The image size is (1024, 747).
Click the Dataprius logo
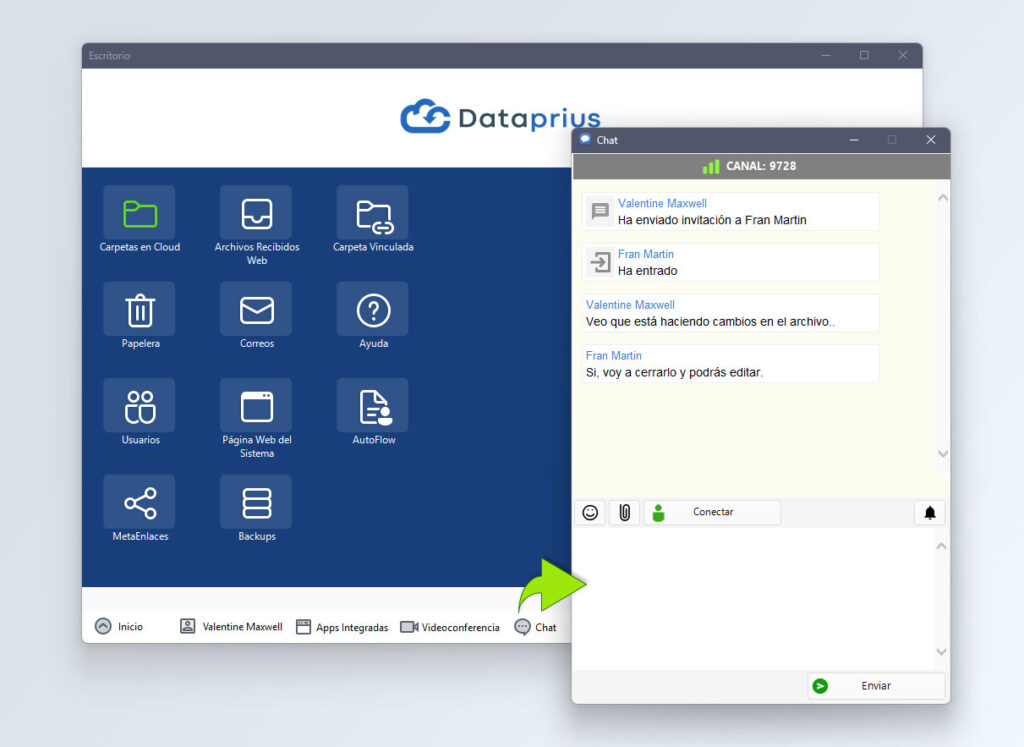[500, 117]
